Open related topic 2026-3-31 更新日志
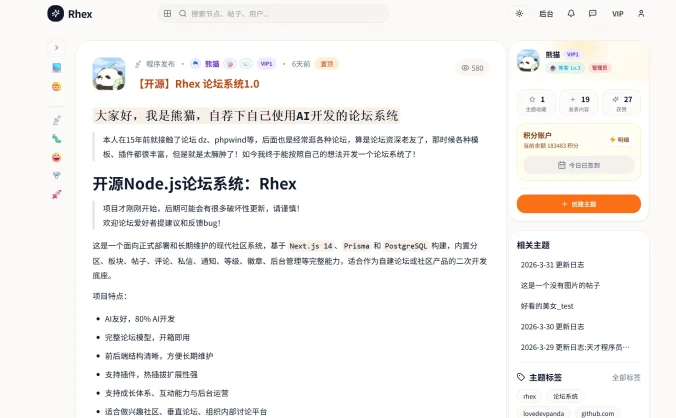The image size is (676, 418). (552, 265)
